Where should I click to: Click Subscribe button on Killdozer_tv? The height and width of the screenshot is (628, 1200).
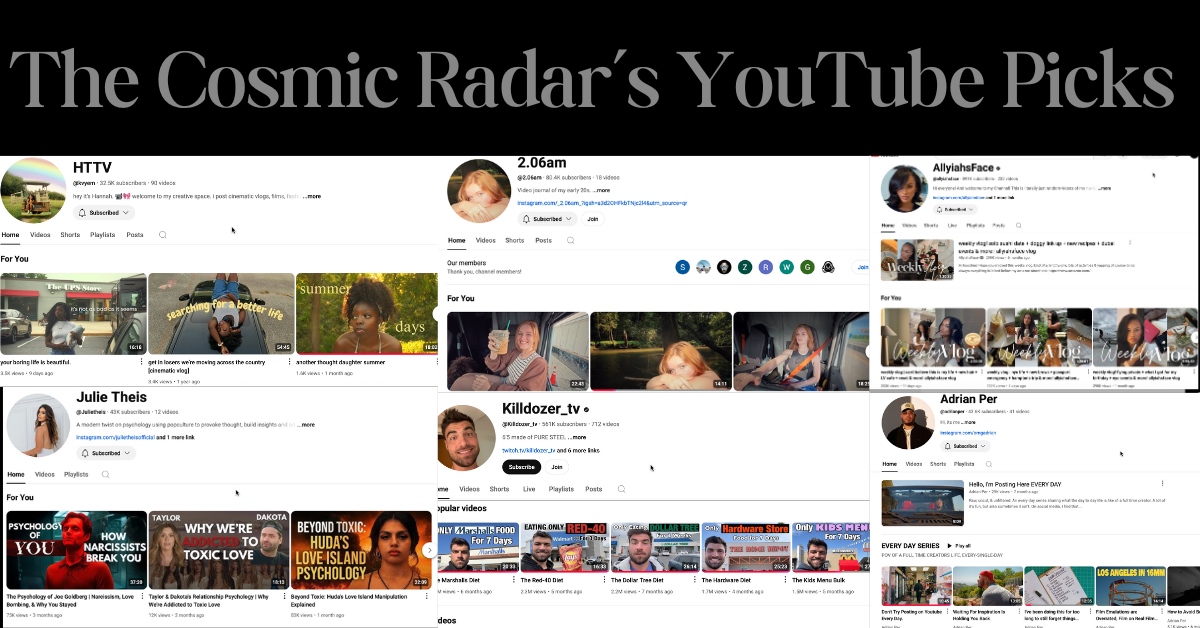[521, 467]
